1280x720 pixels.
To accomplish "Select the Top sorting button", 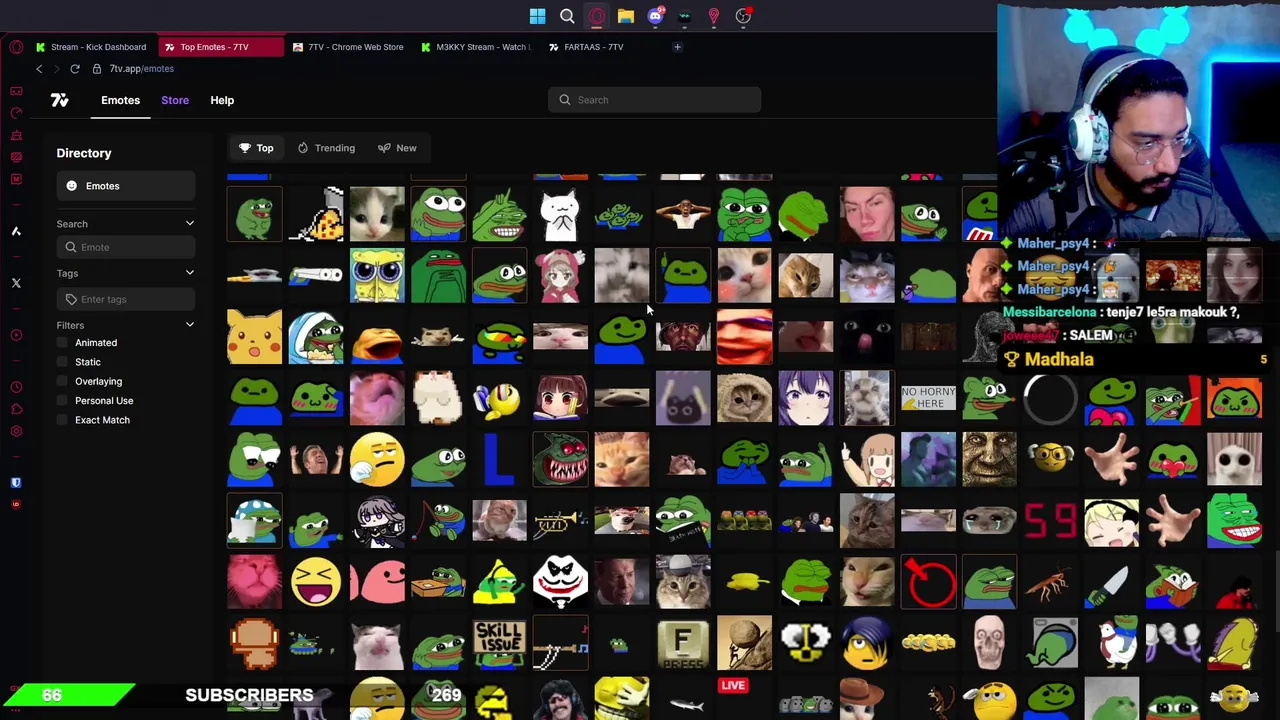I will pyautogui.click(x=256, y=148).
